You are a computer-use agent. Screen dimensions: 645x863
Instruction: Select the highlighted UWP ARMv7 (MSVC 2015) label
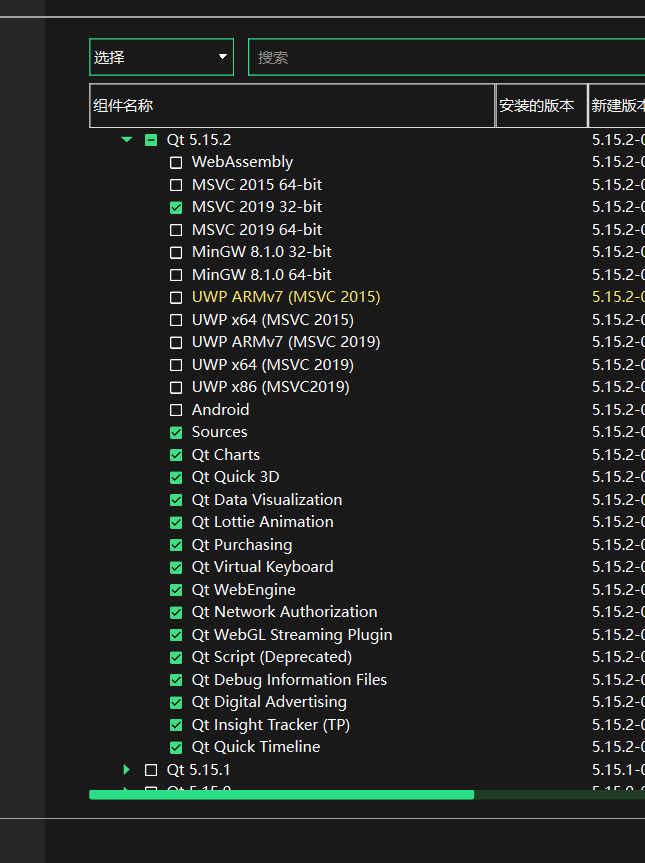coord(286,297)
